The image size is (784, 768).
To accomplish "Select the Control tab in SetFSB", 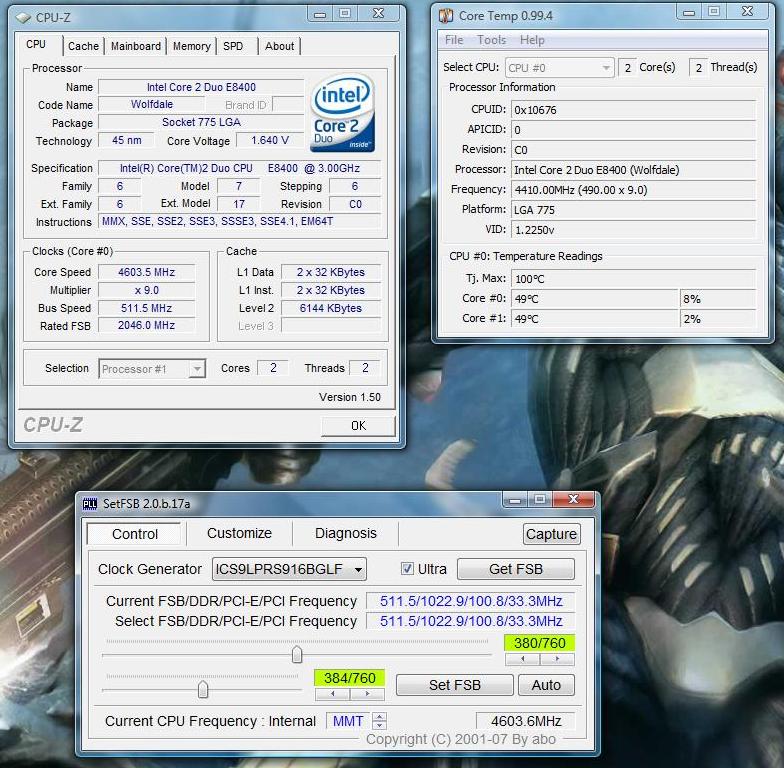I will click(134, 534).
